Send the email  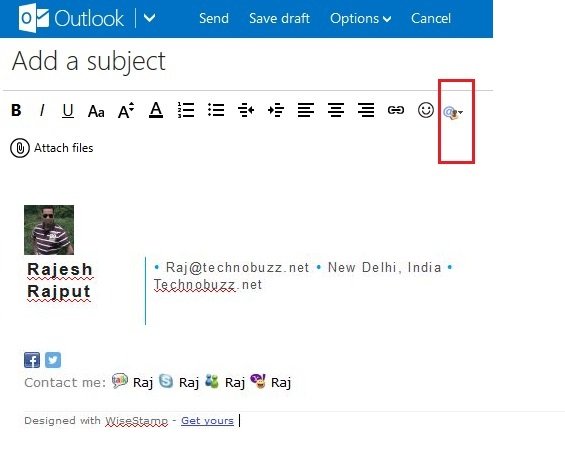214,18
